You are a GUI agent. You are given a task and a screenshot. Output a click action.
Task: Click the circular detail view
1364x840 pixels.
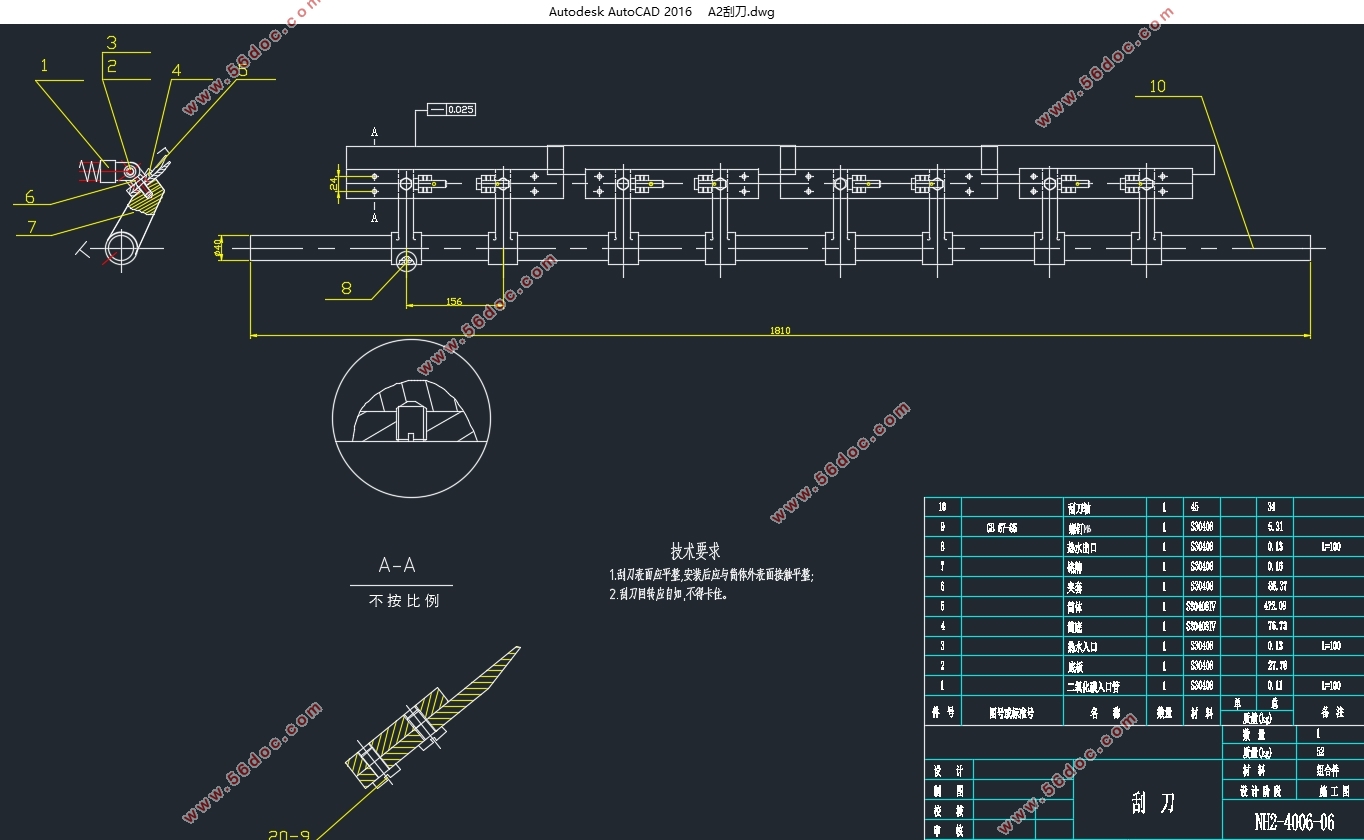411,417
